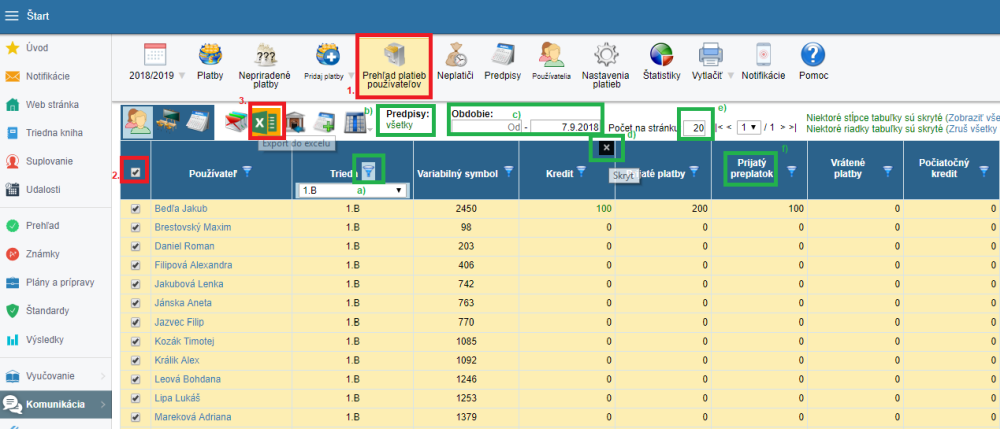This screenshot has height=429, width=1000.
Task: Click the filter icon beside Trieda
Action: pos(369,170)
